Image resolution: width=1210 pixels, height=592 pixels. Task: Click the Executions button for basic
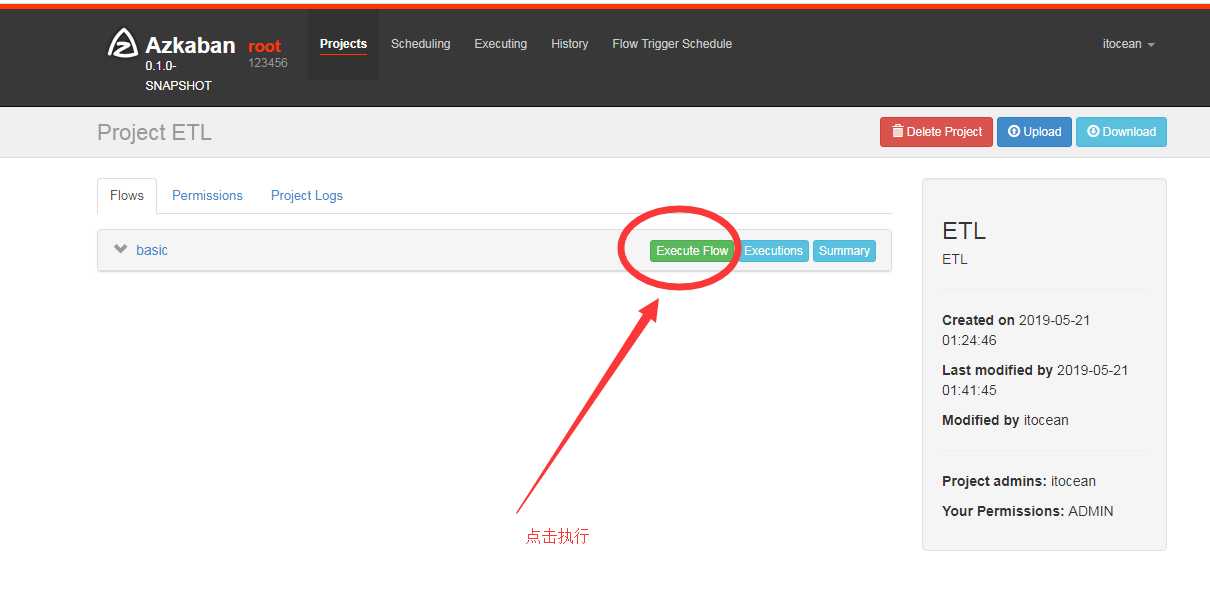click(x=773, y=251)
